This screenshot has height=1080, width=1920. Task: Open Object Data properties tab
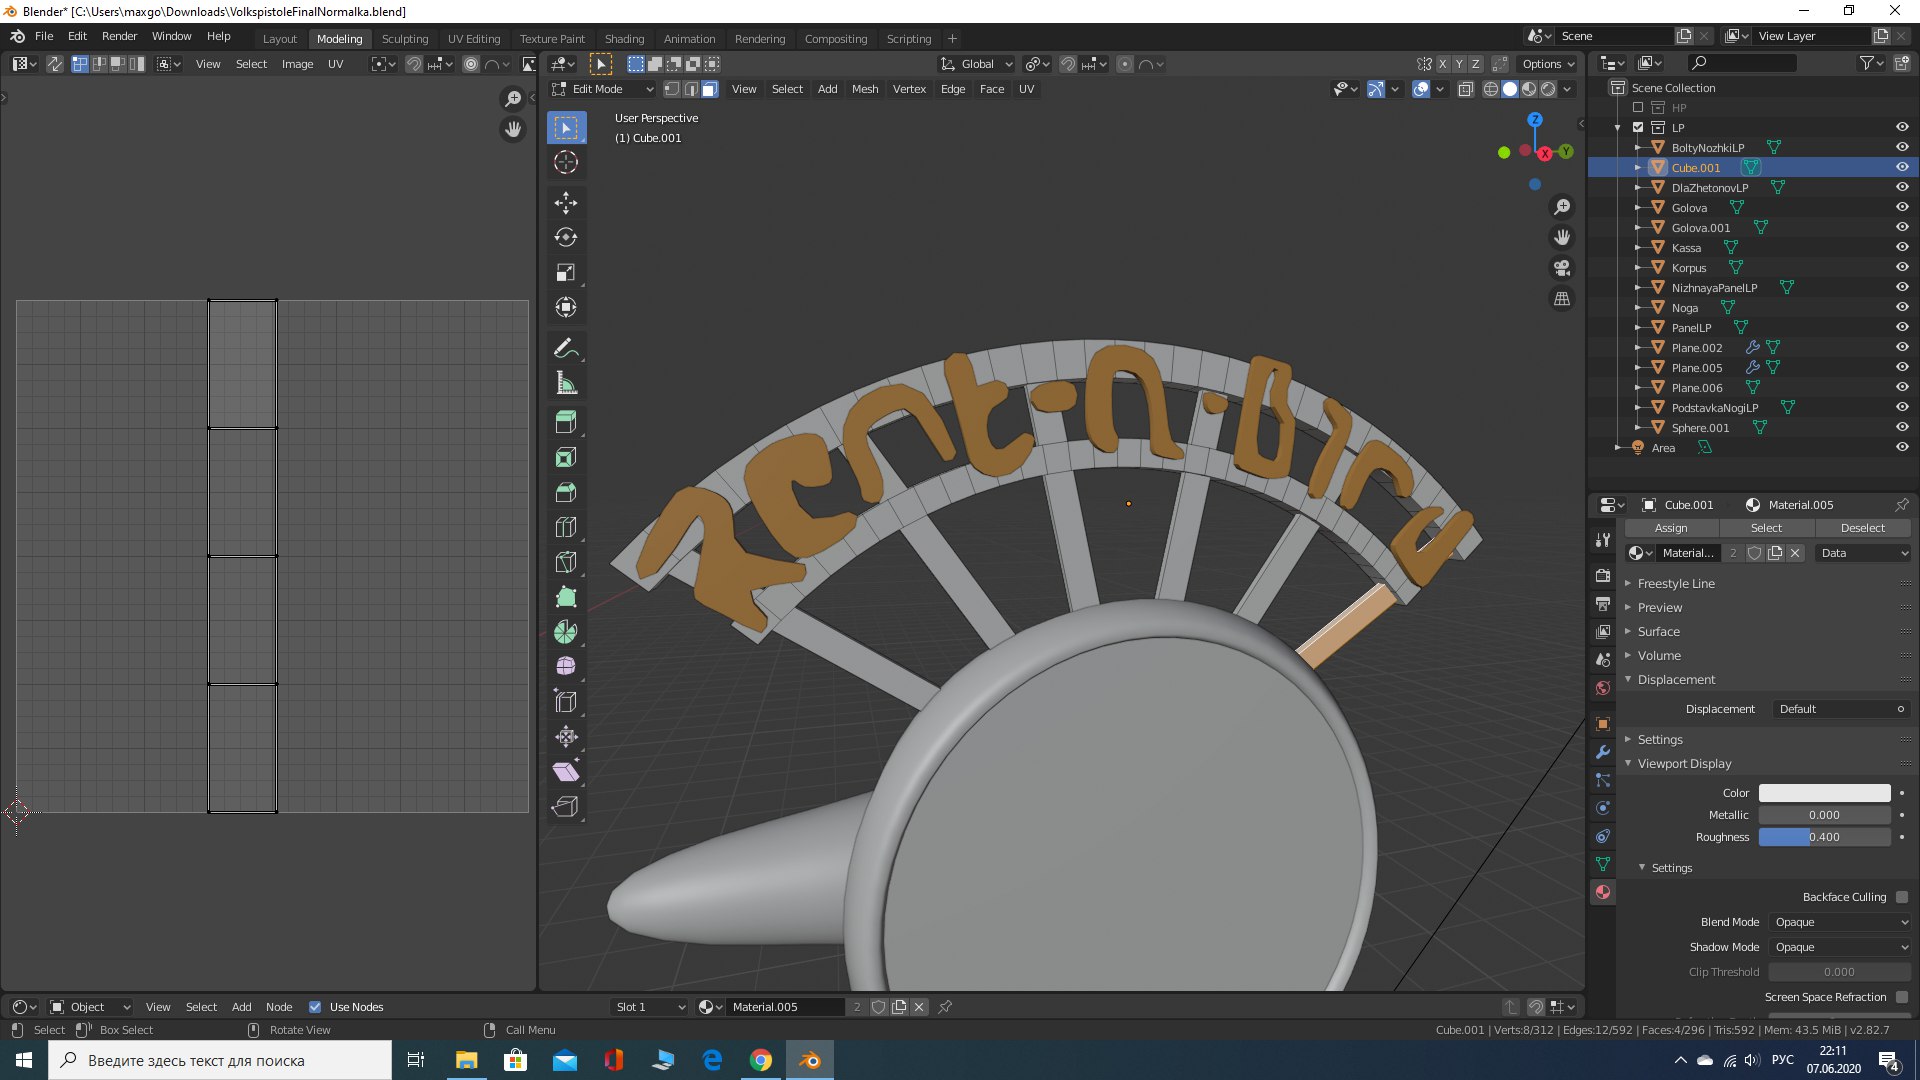(1603, 864)
